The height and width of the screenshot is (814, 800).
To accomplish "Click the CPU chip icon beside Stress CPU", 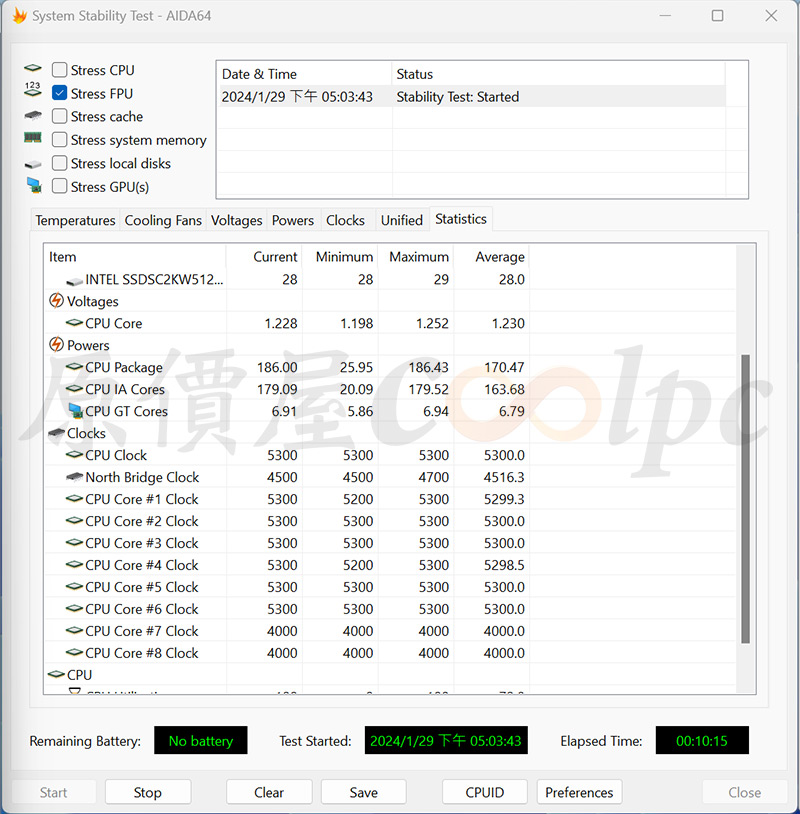I will point(33,69).
